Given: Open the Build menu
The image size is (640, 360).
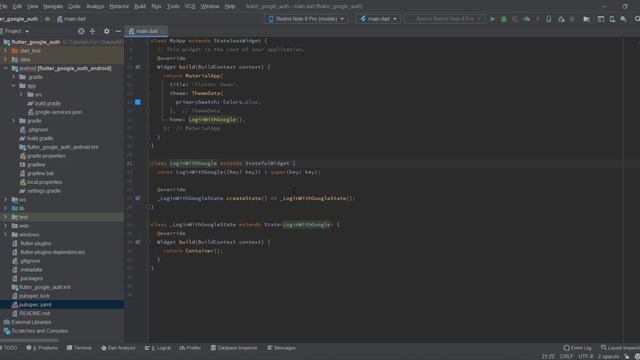Looking at the screenshot, I should (140, 7).
